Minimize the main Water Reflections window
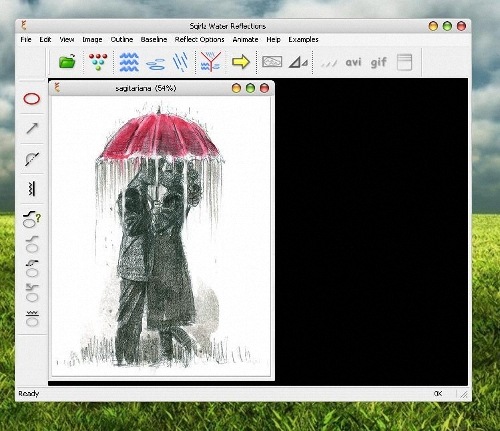Screen dimensions: 500x431 (x=433, y=26)
